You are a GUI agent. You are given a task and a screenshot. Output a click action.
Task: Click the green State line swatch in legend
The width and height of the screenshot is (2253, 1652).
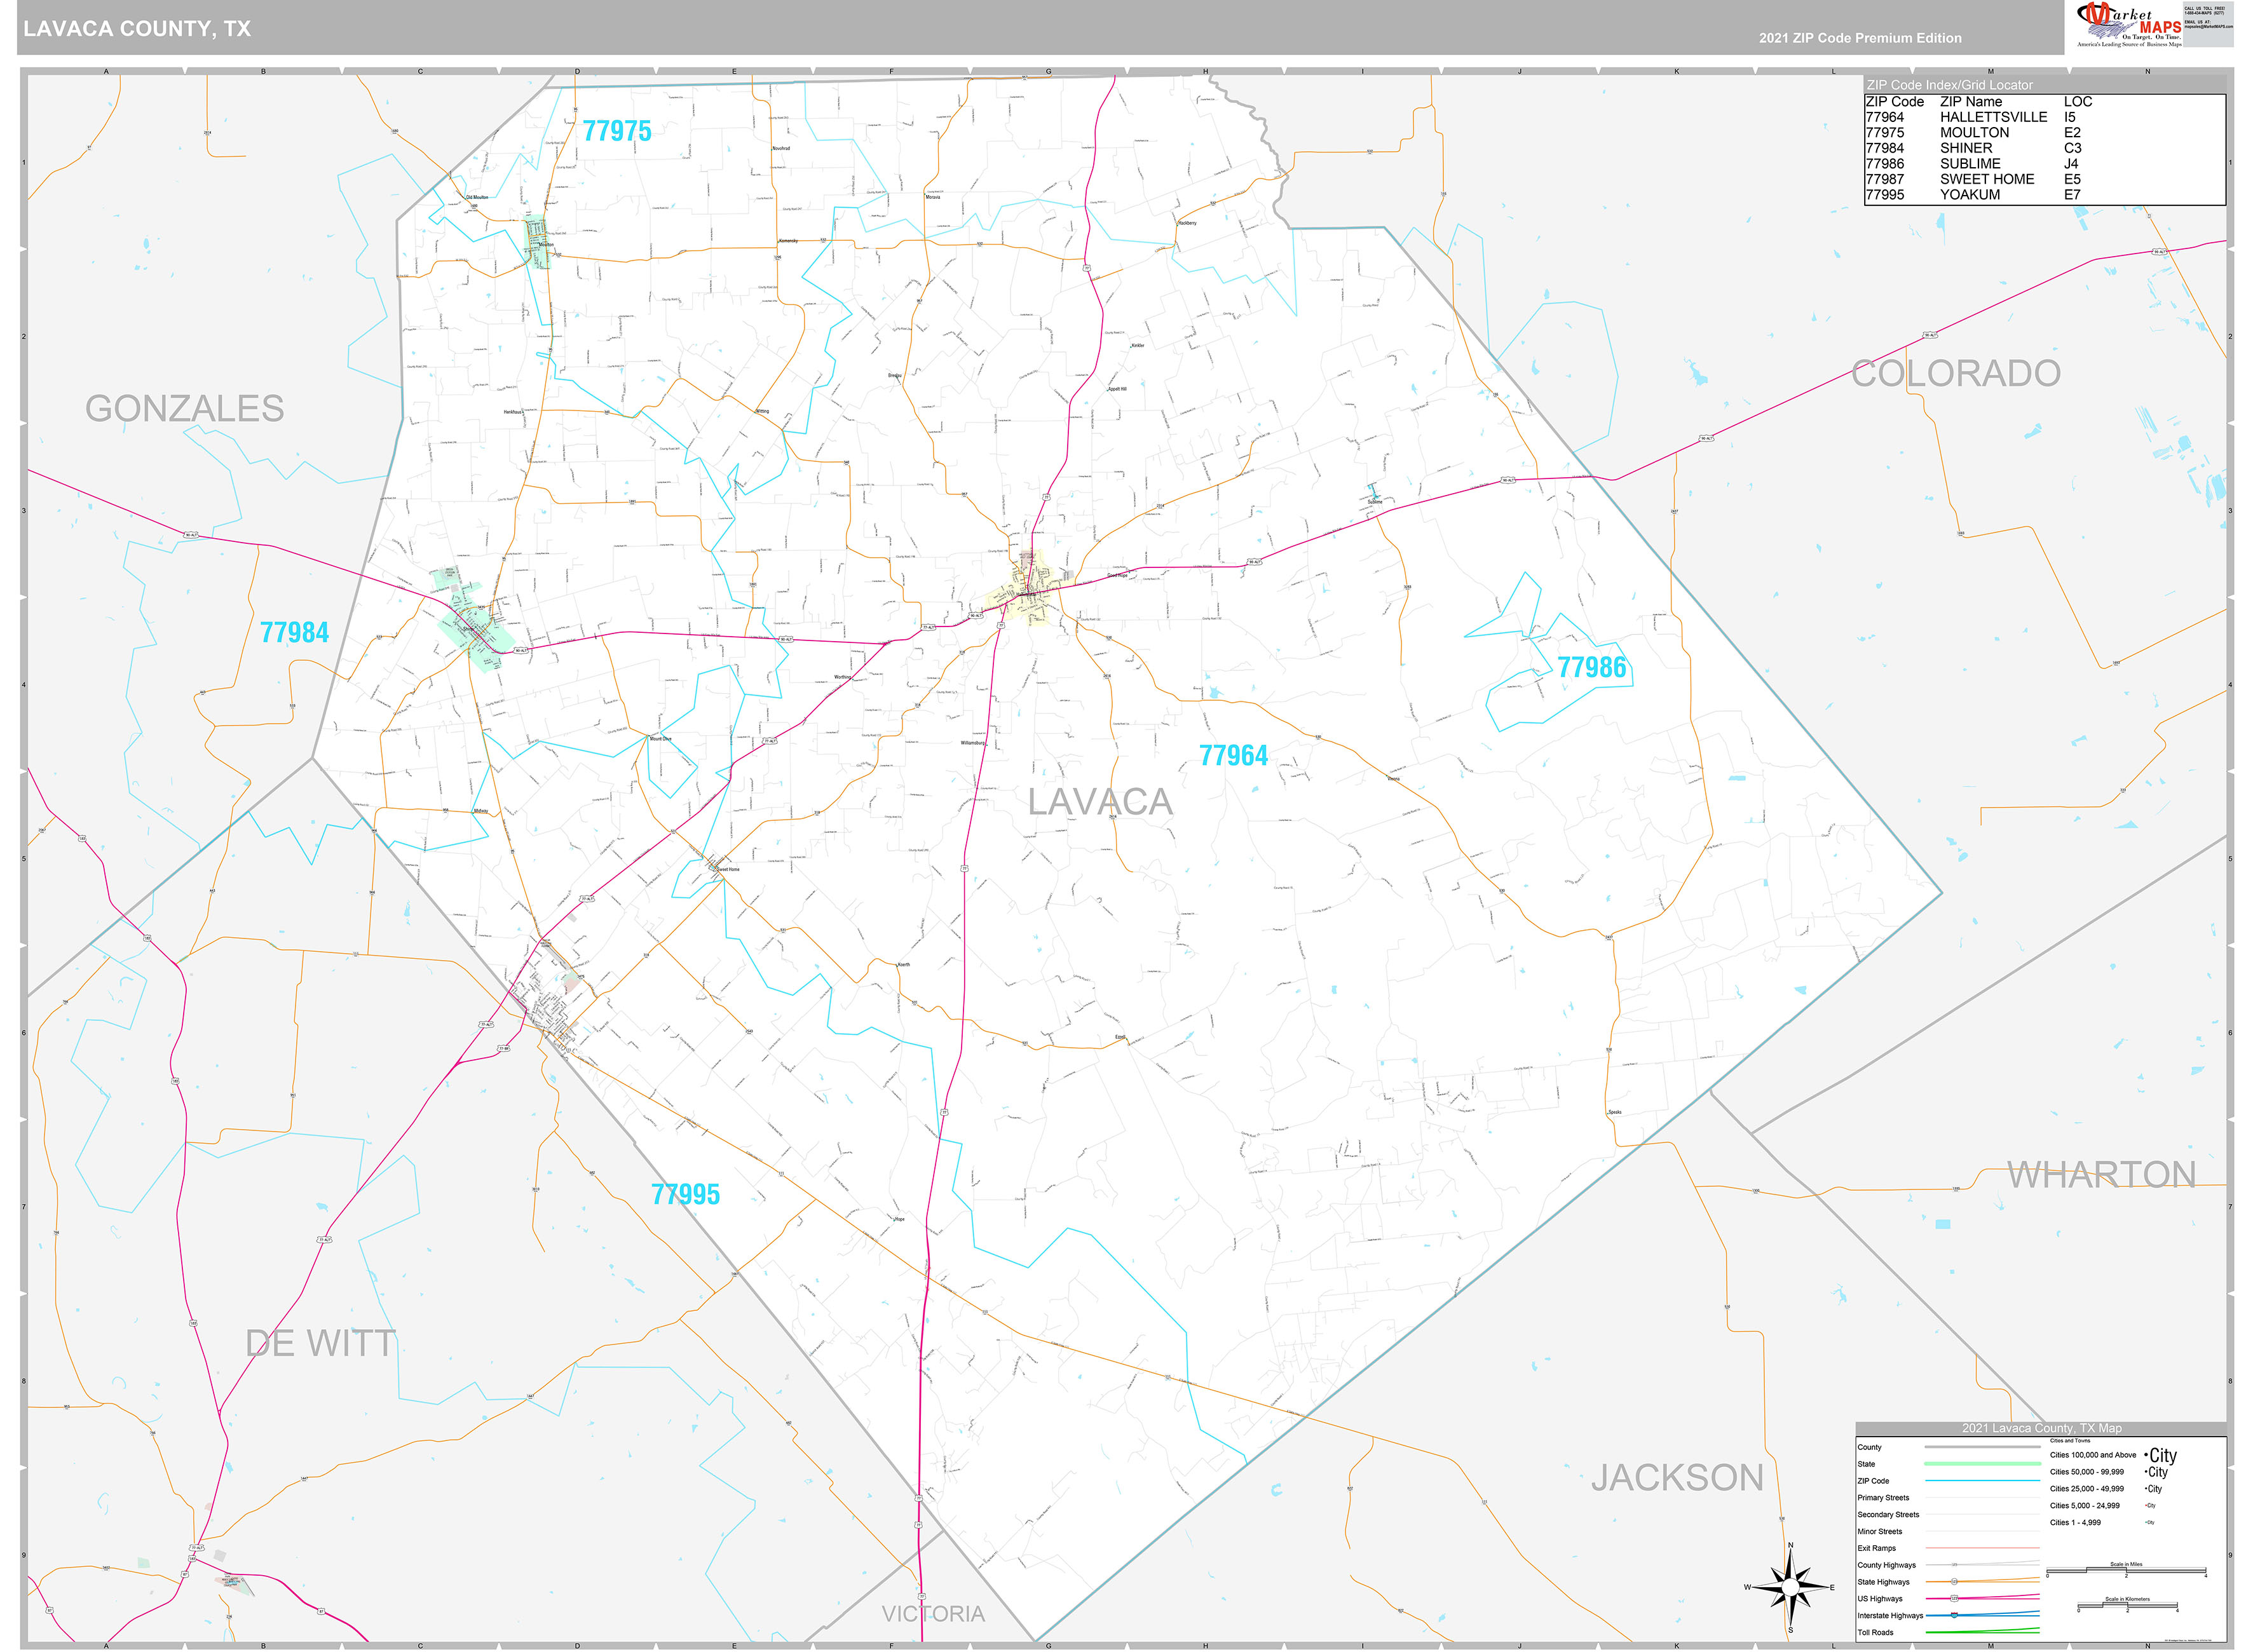click(x=1983, y=1464)
